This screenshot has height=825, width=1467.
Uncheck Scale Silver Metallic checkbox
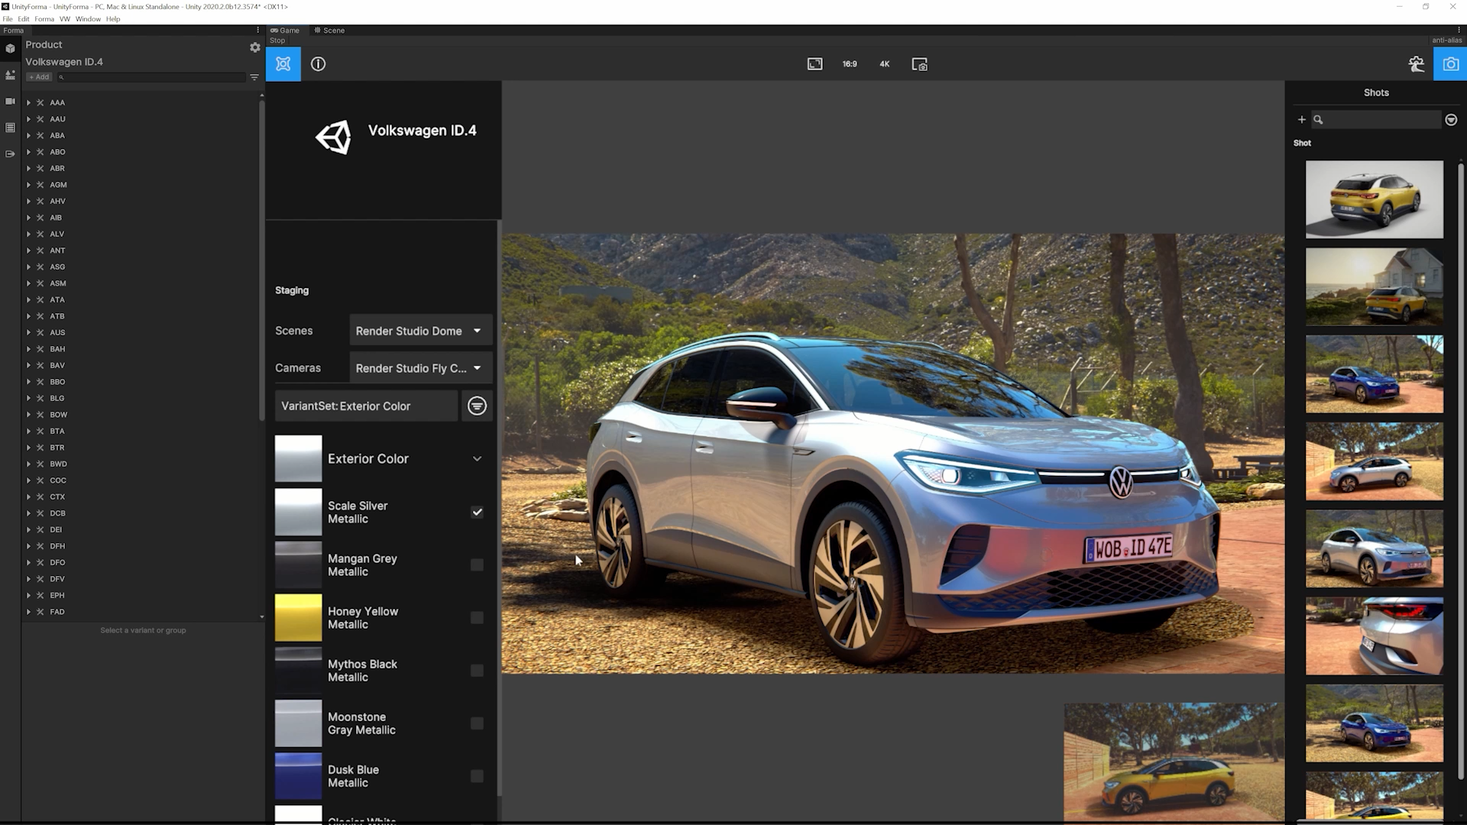(477, 512)
